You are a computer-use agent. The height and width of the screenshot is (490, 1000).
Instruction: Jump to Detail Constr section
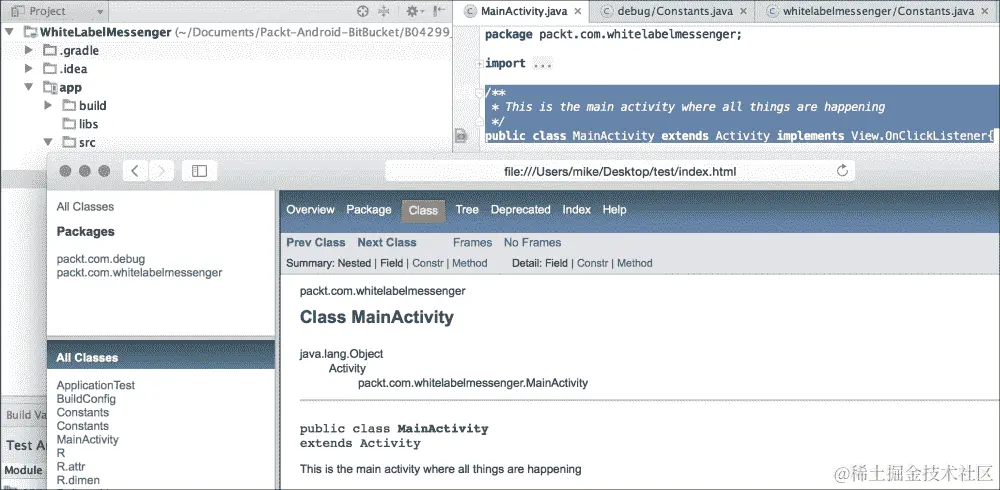pos(592,263)
